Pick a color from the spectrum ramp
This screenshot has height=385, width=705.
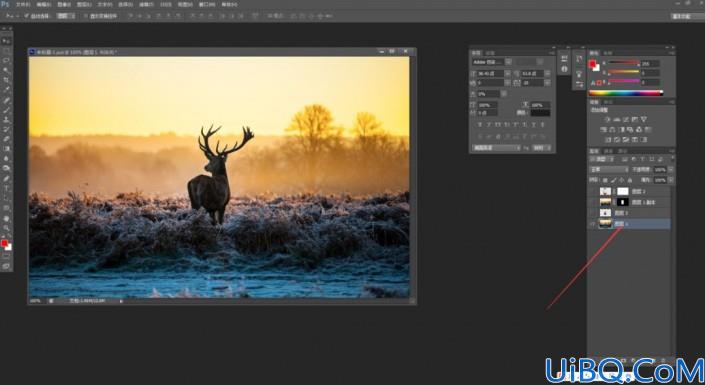pos(626,93)
